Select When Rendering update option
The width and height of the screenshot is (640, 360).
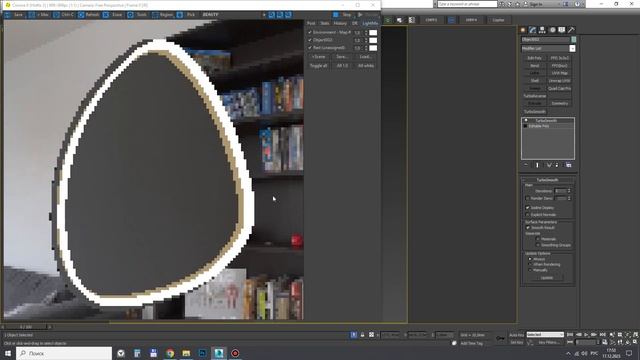point(530,264)
